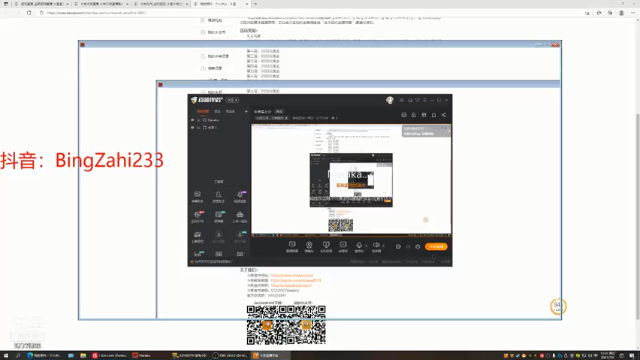The image size is (640, 360).
Task: Click the share icon at top right of preview
Action: coord(444,115)
